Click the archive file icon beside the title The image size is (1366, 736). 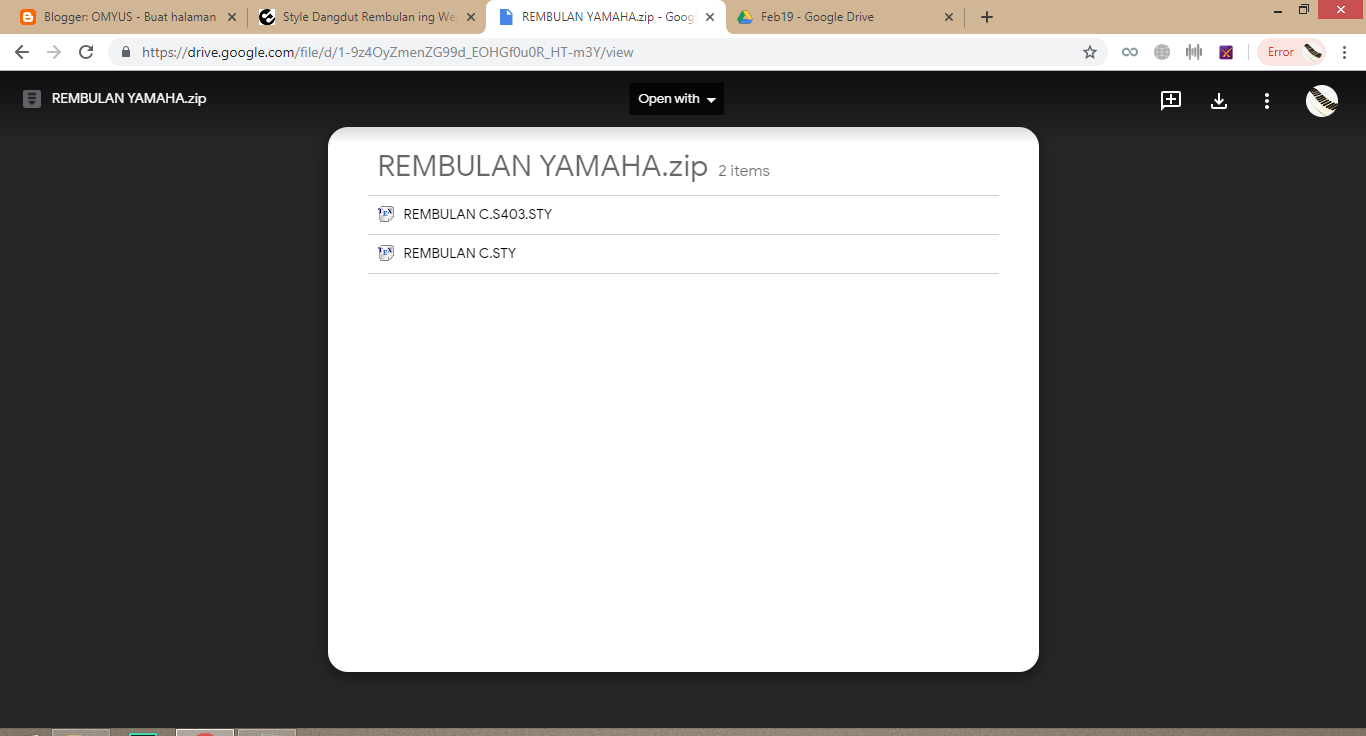pyautogui.click(x=32, y=99)
